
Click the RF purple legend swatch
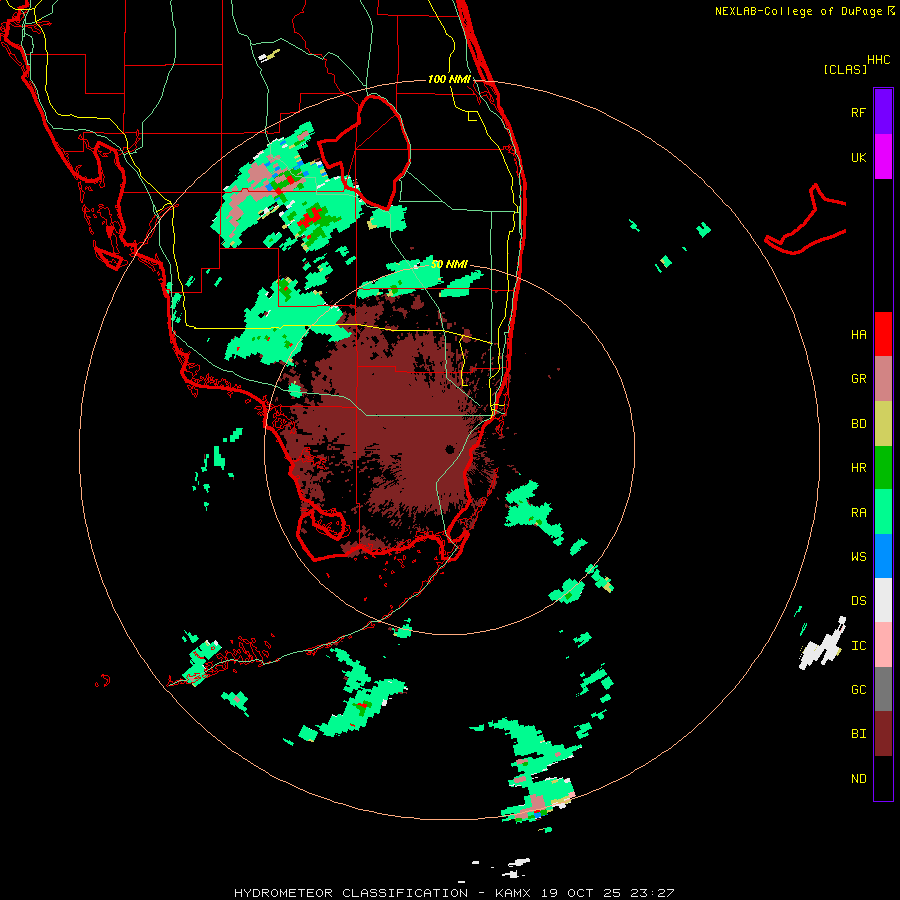tap(883, 112)
